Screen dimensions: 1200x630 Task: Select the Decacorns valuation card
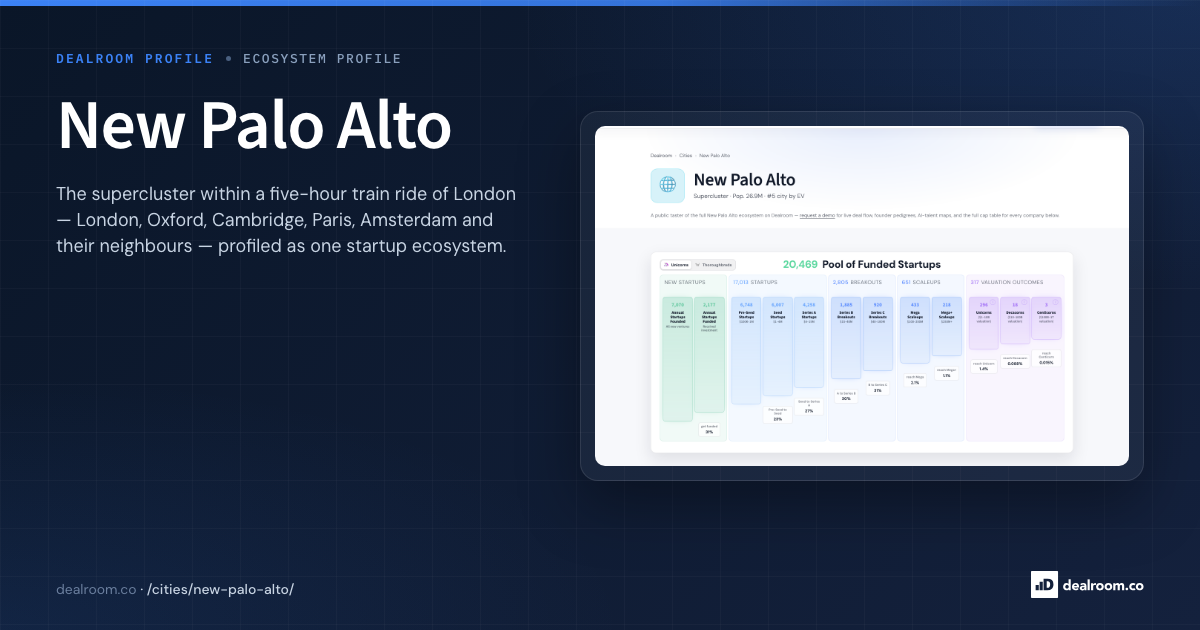(x=1015, y=319)
